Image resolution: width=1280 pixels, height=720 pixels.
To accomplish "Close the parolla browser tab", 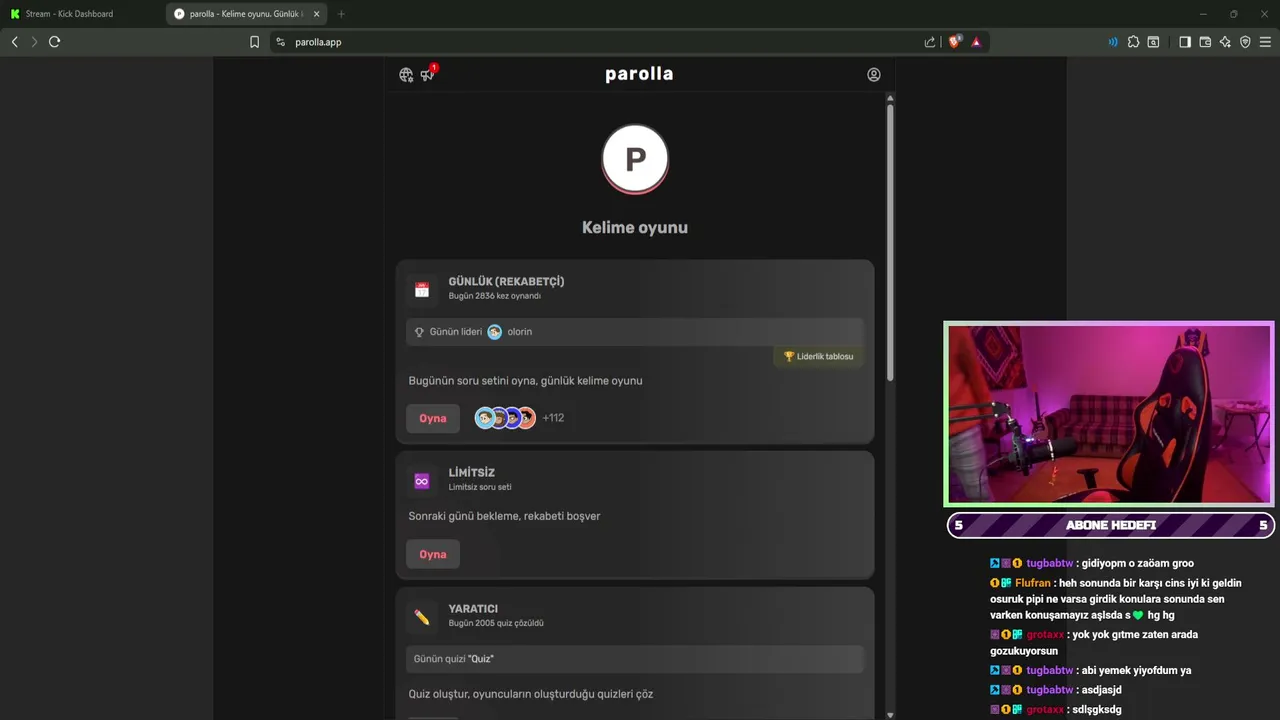I will point(318,14).
